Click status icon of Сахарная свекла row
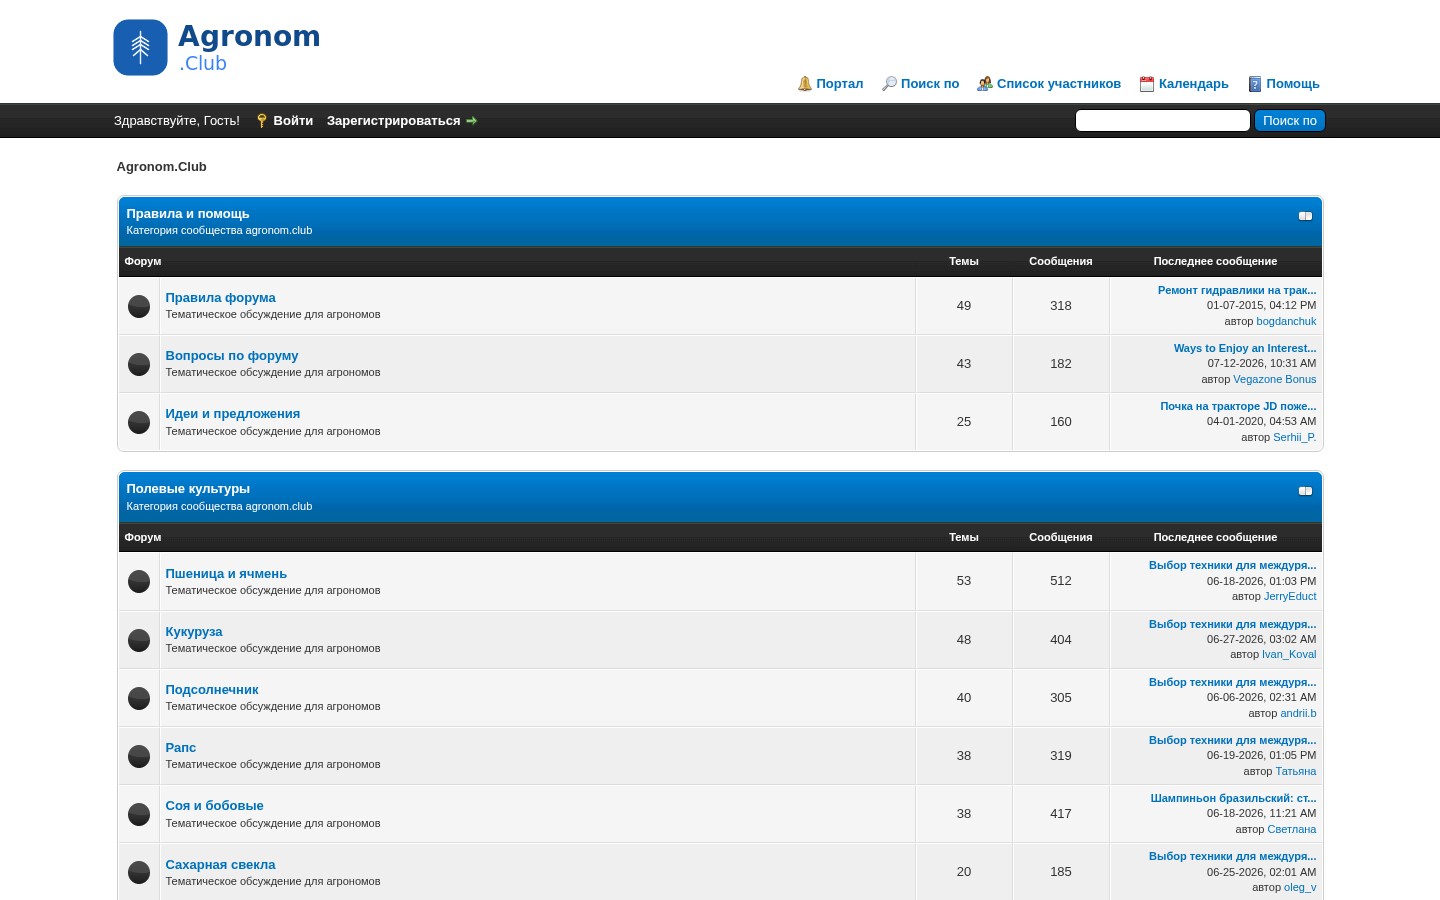Image resolution: width=1440 pixels, height=900 pixels. pos(139,872)
